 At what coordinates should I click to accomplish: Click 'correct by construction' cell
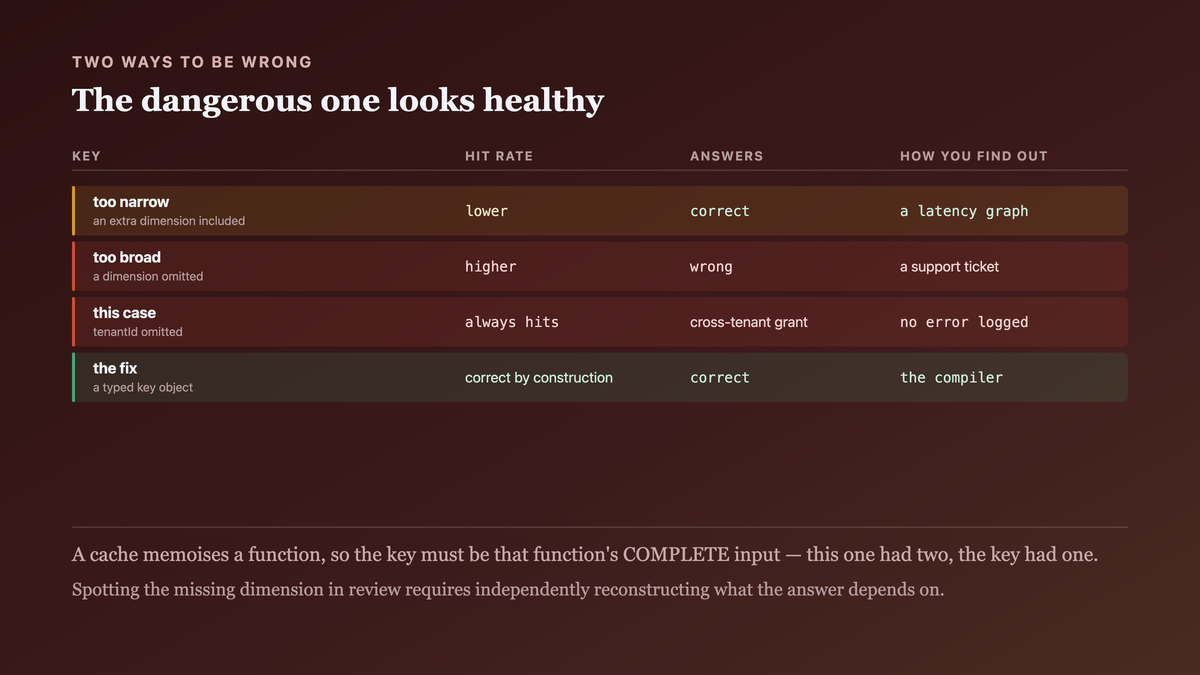tap(539, 378)
